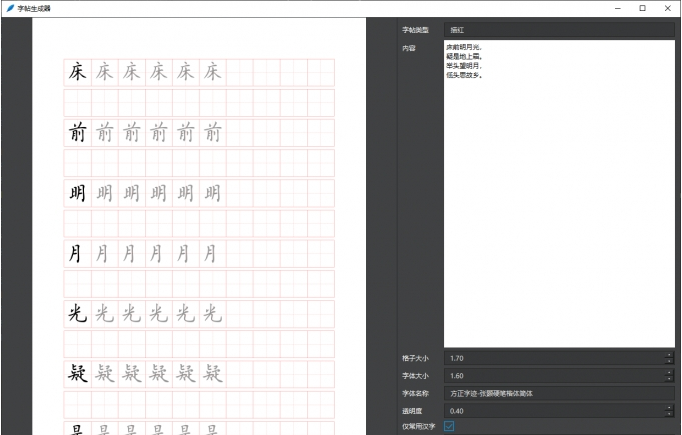Increase 格子大小 with the up arrow
Viewport: 682px width, 435px height.
click(668, 355)
